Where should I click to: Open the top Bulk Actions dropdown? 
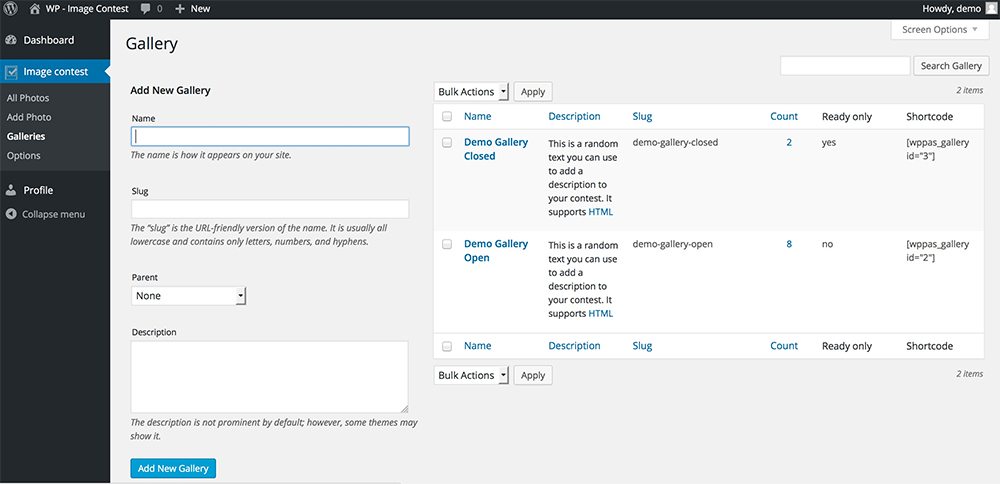coord(471,92)
